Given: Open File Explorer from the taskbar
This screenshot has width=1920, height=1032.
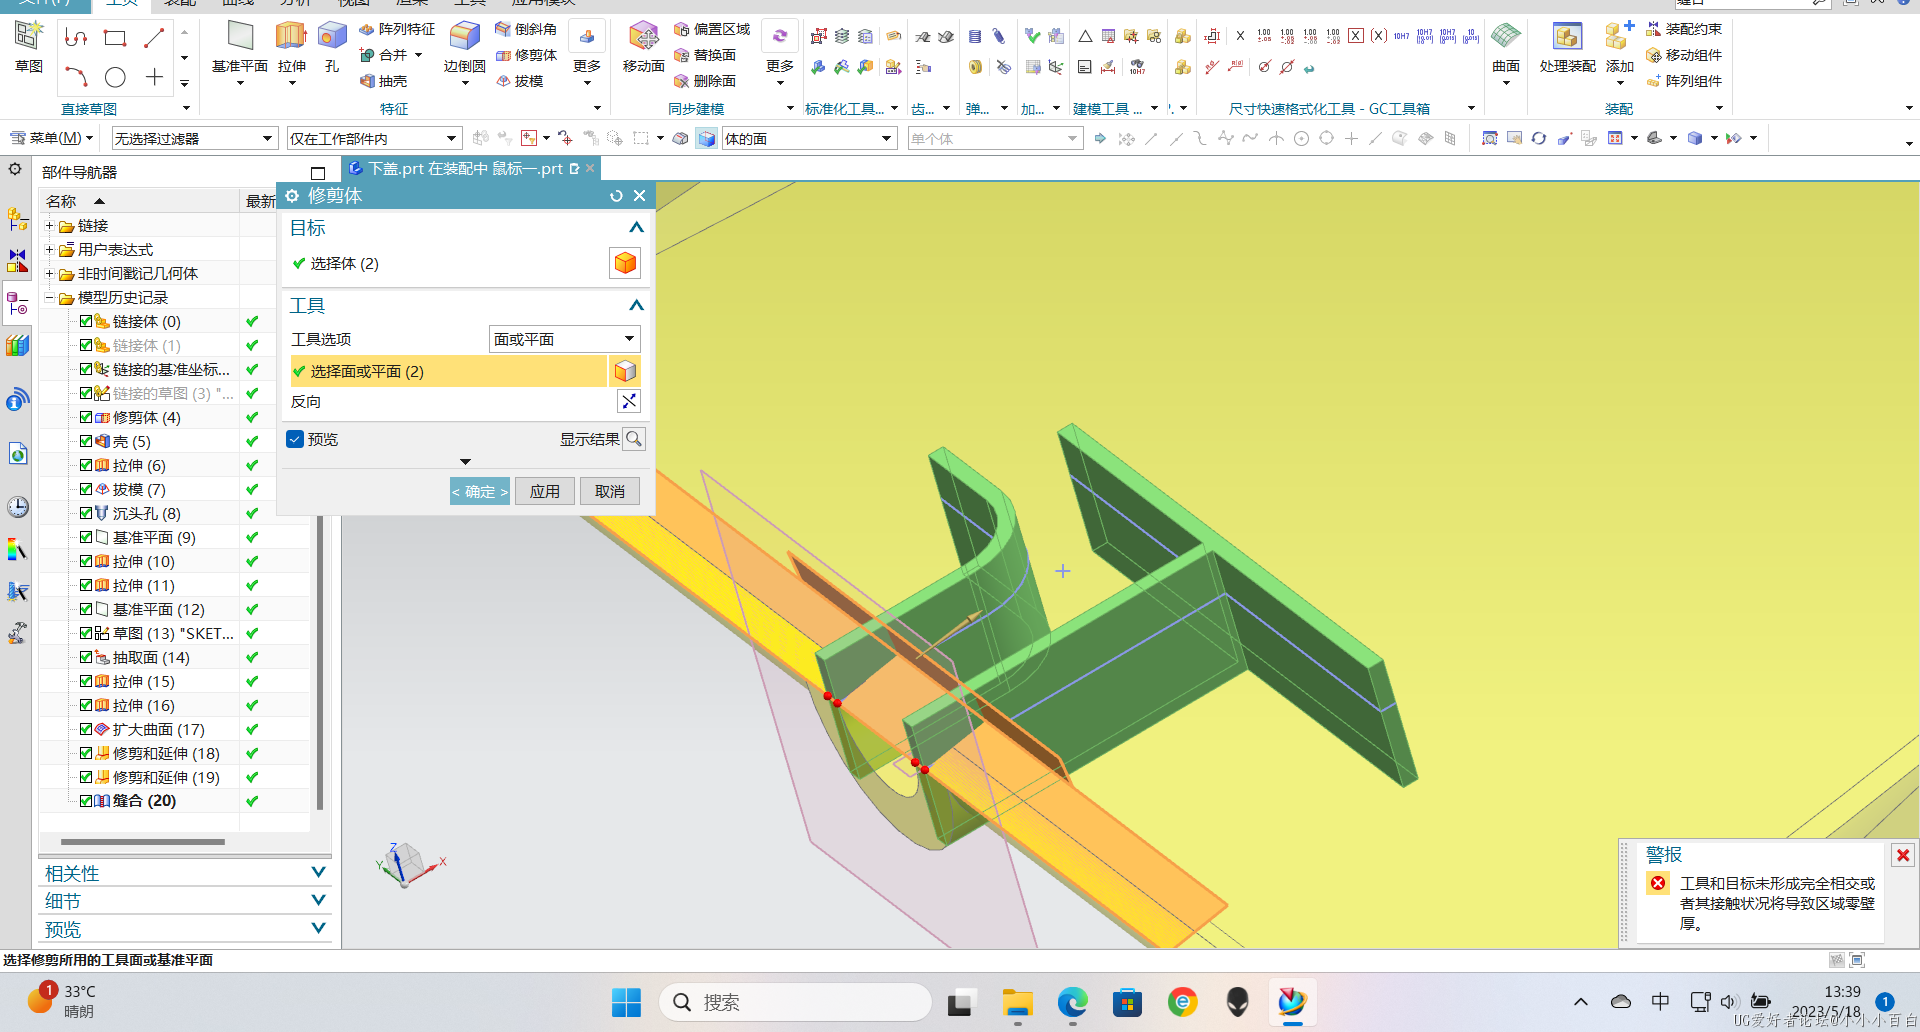Looking at the screenshot, I should coord(1017,1002).
